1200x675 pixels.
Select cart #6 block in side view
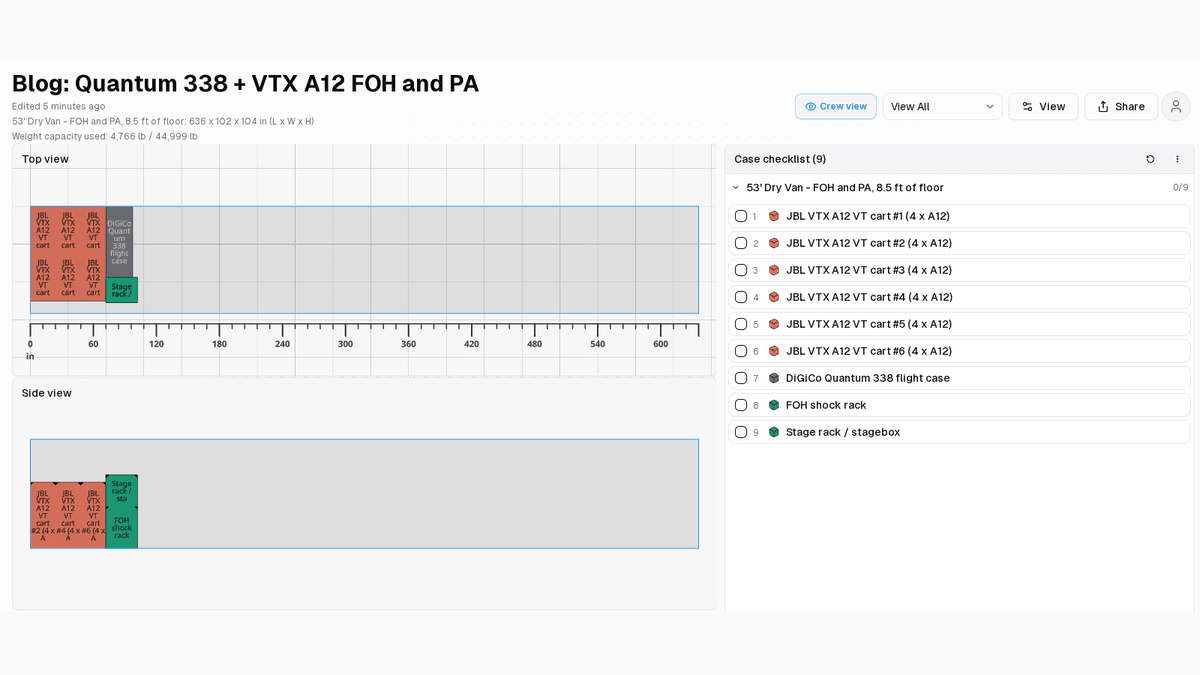[x=93, y=515]
